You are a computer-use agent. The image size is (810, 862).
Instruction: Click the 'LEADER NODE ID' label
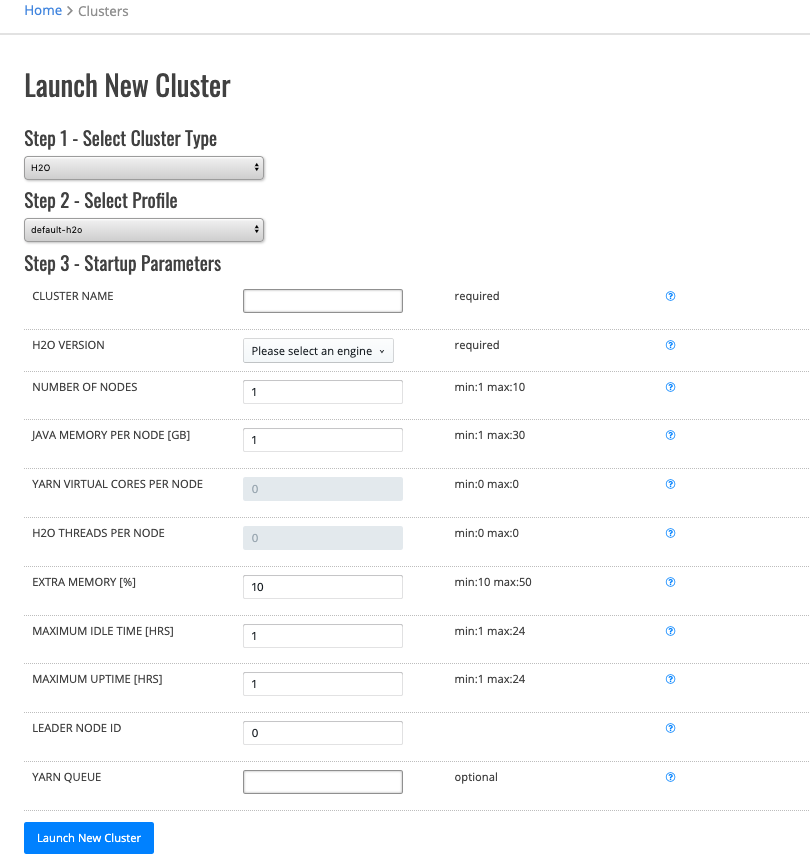click(x=76, y=728)
